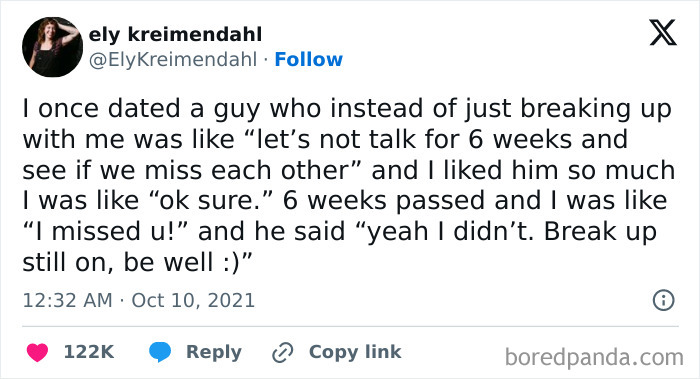Like the tweet with the pink heart
The image size is (700, 379).
click(37, 352)
